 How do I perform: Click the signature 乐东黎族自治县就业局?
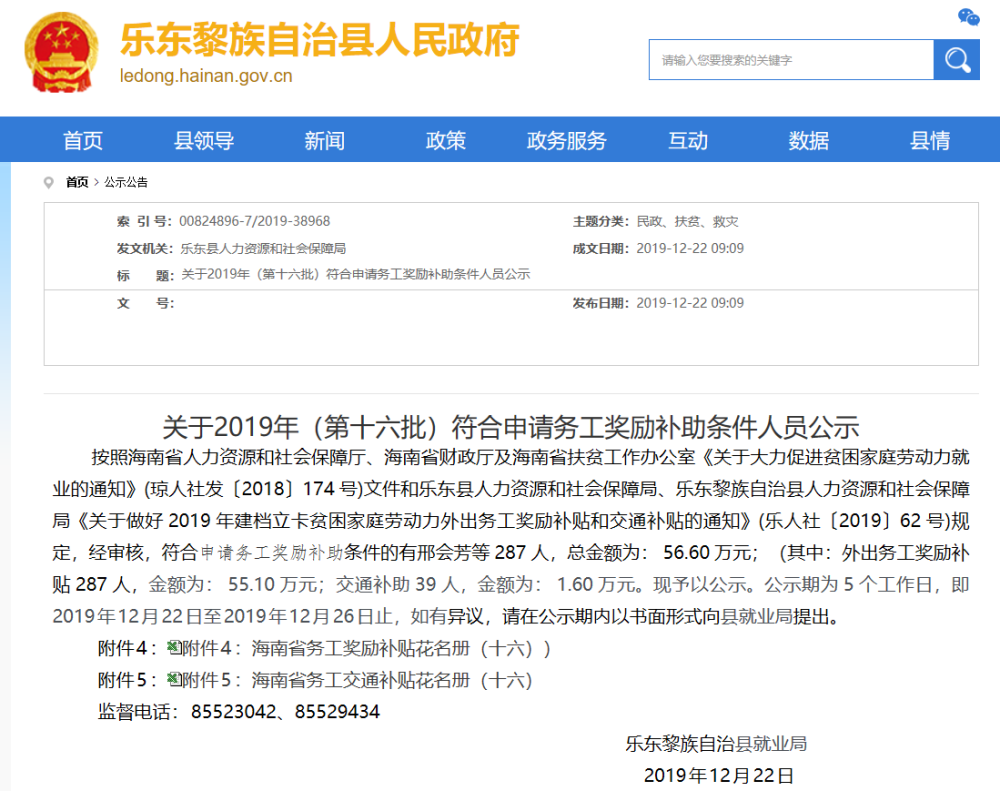click(x=716, y=744)
